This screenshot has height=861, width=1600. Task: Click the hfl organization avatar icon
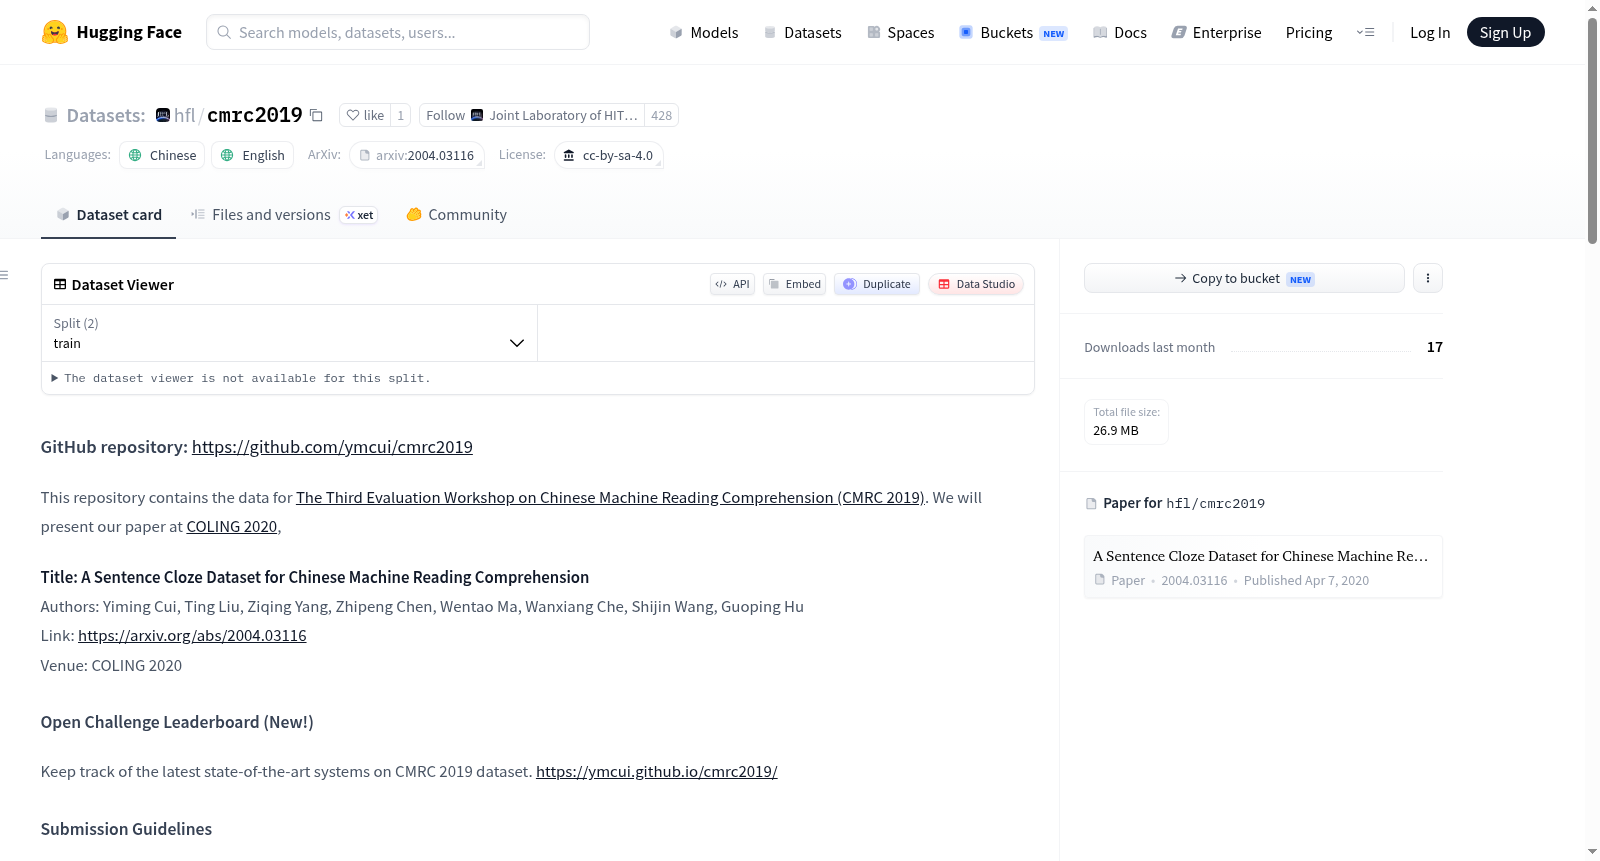[163, 115]
